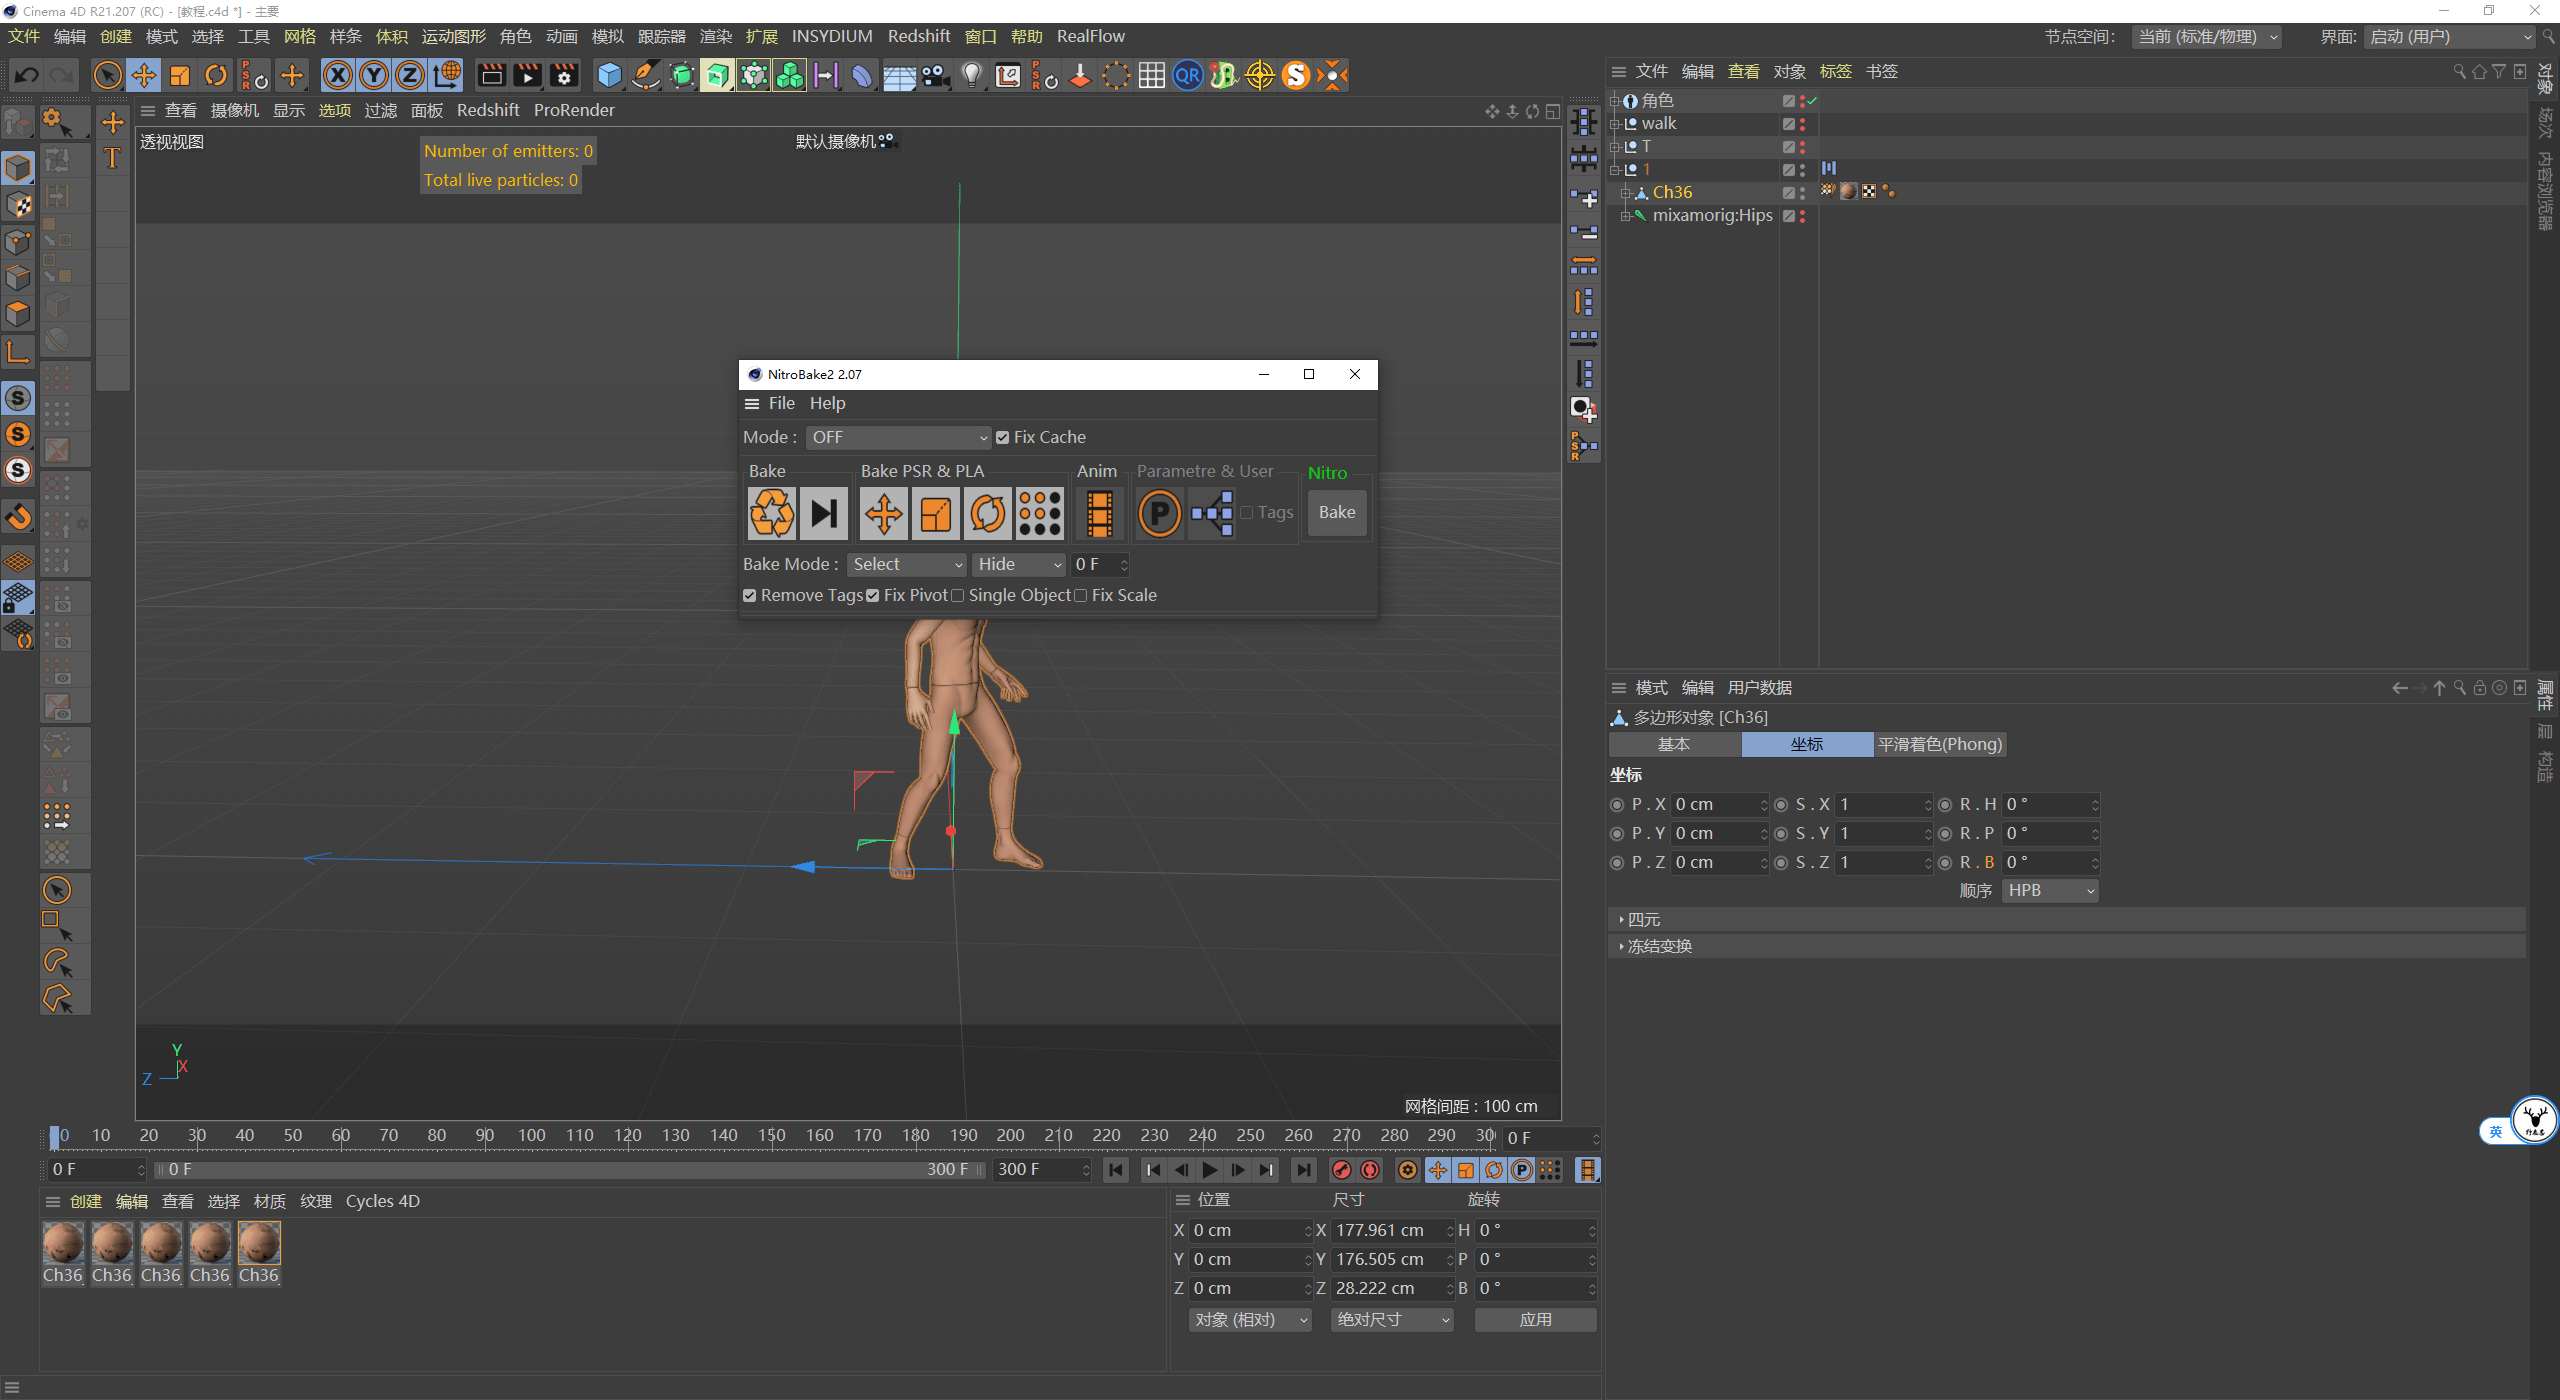
Task: Select the last Ch36 material thumbnail
Action: click(259, 1244)
